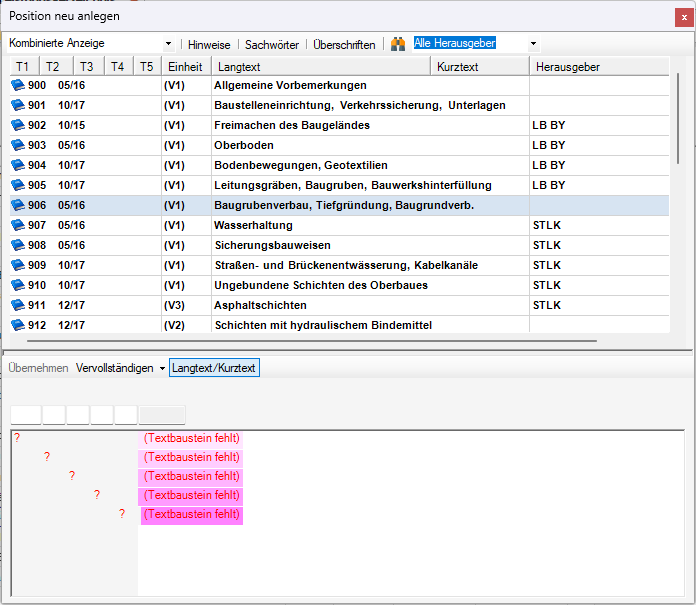696x605 pixels.
Task: Select row Freimachen des Baugeländes
Action: point(339,125)
